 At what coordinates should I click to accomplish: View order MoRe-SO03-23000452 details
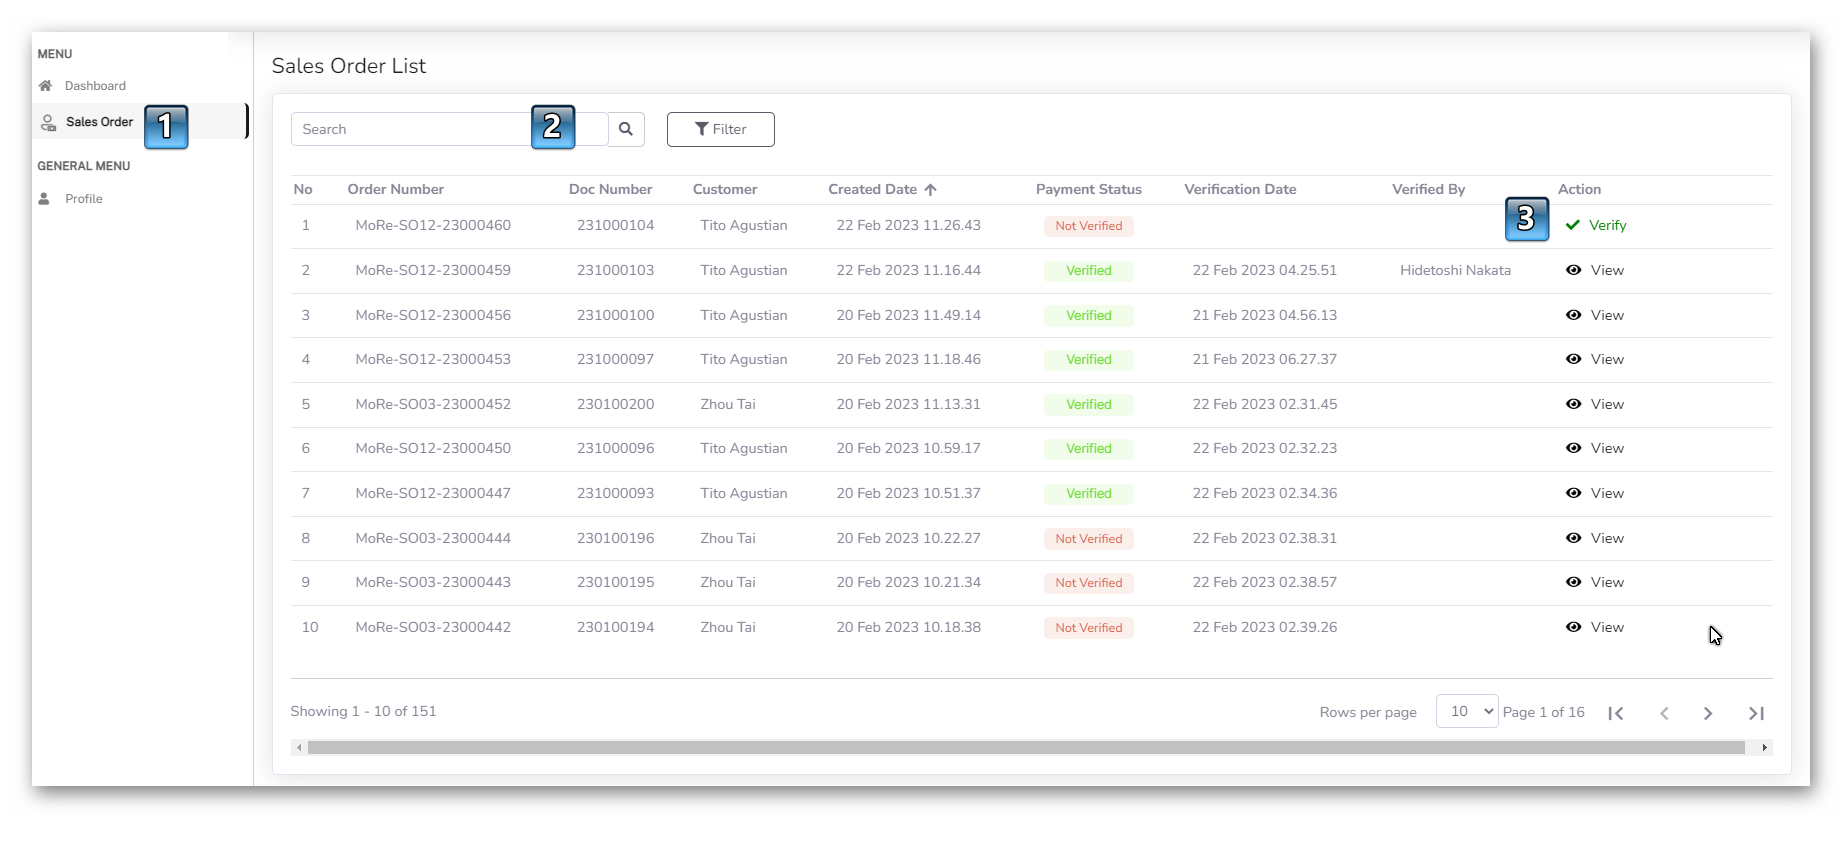pos(1595,404)
